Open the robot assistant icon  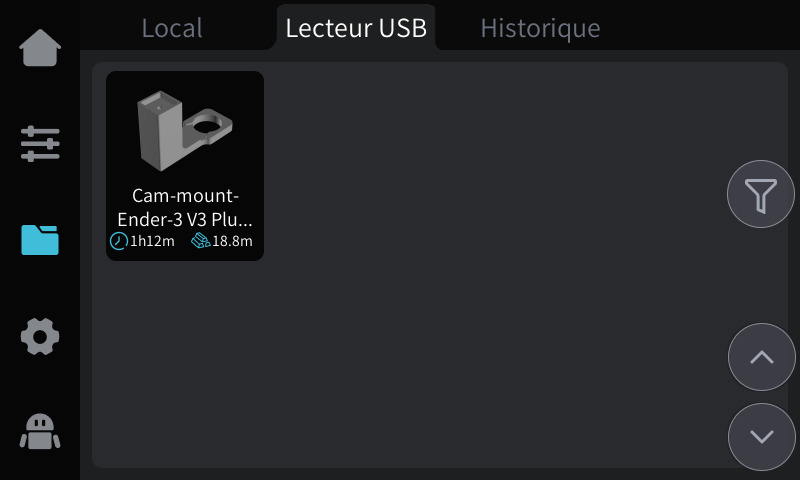point(40,432)
